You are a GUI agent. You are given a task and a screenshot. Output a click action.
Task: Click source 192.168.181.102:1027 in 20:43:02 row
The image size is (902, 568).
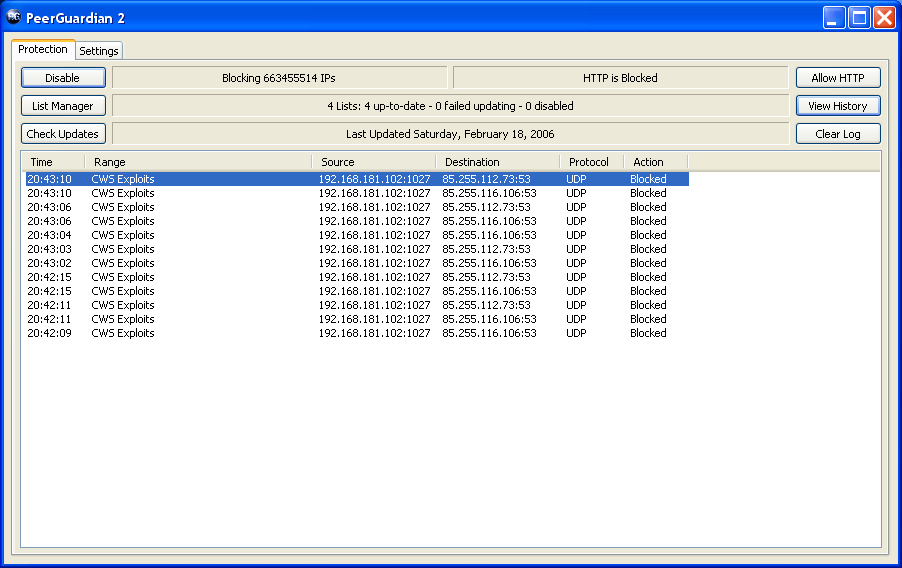(x=374, y=263)
